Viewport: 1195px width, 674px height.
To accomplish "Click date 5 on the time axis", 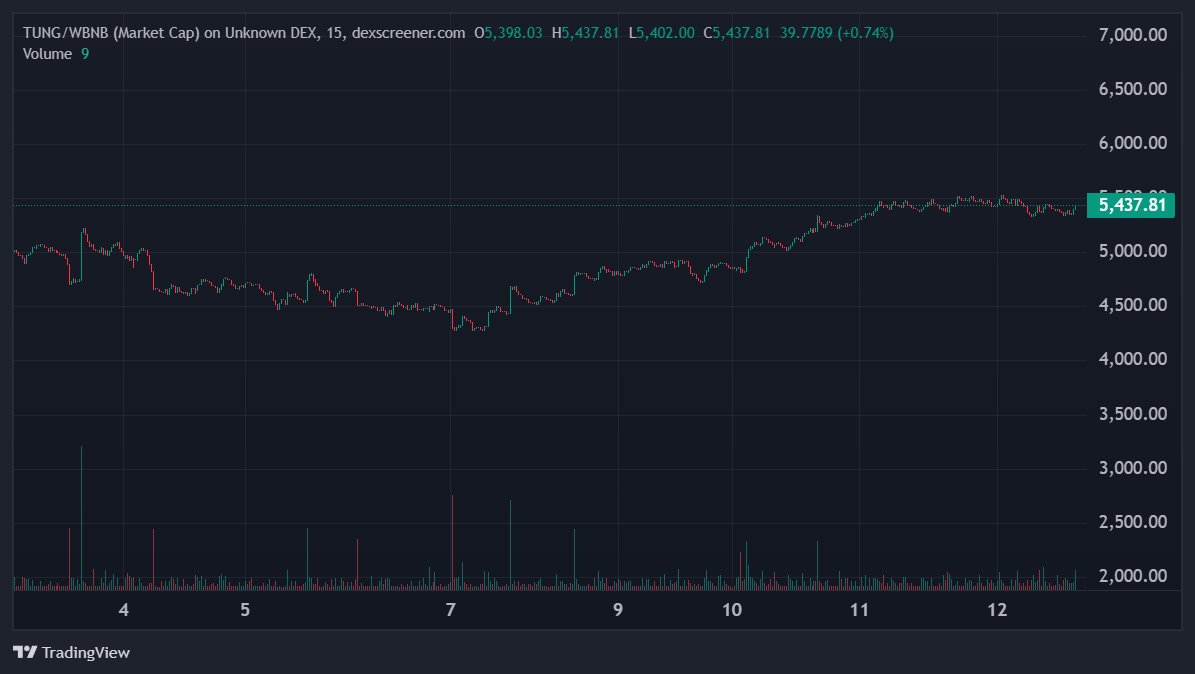I will pyautogui.click(x=245, y=610).
